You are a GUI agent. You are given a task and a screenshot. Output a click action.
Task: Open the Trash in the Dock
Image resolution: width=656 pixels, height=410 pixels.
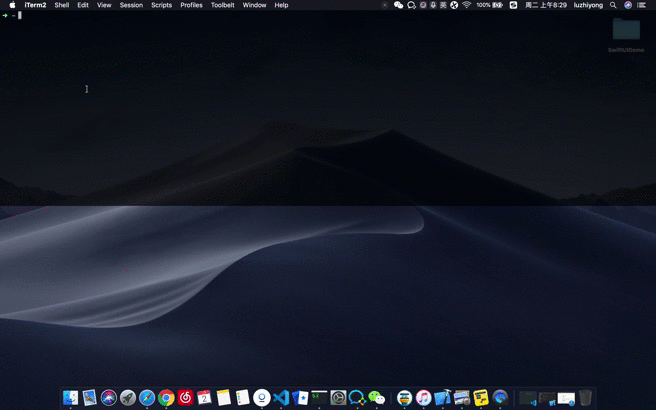[585, 397]
